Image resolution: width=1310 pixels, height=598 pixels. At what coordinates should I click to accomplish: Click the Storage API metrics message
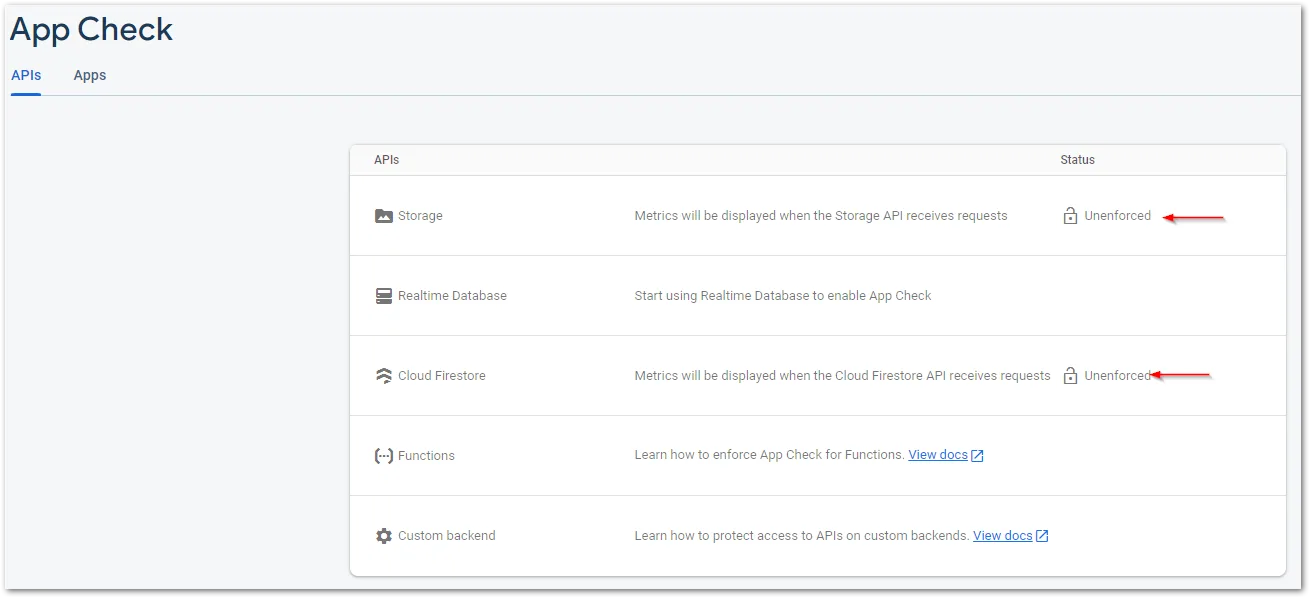[x=821, y=215]
